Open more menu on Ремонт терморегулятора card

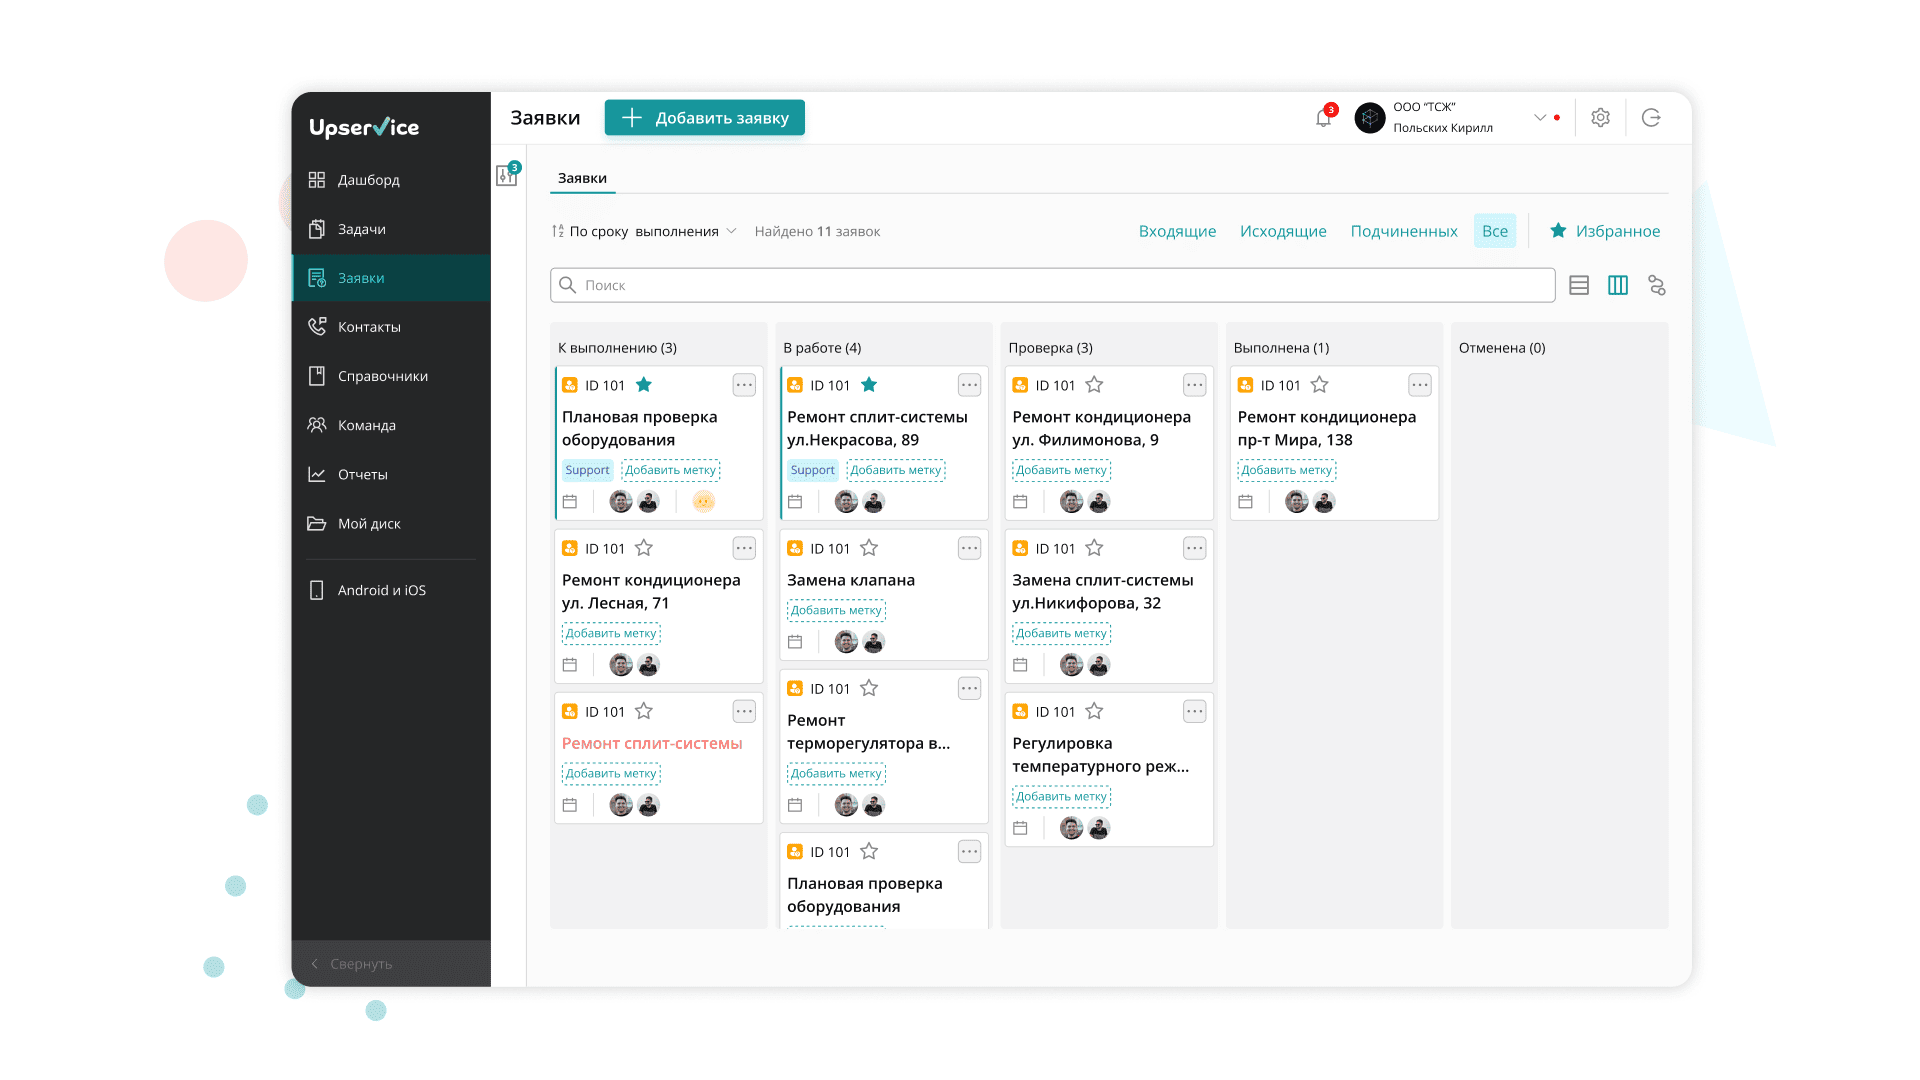[969, 688]
